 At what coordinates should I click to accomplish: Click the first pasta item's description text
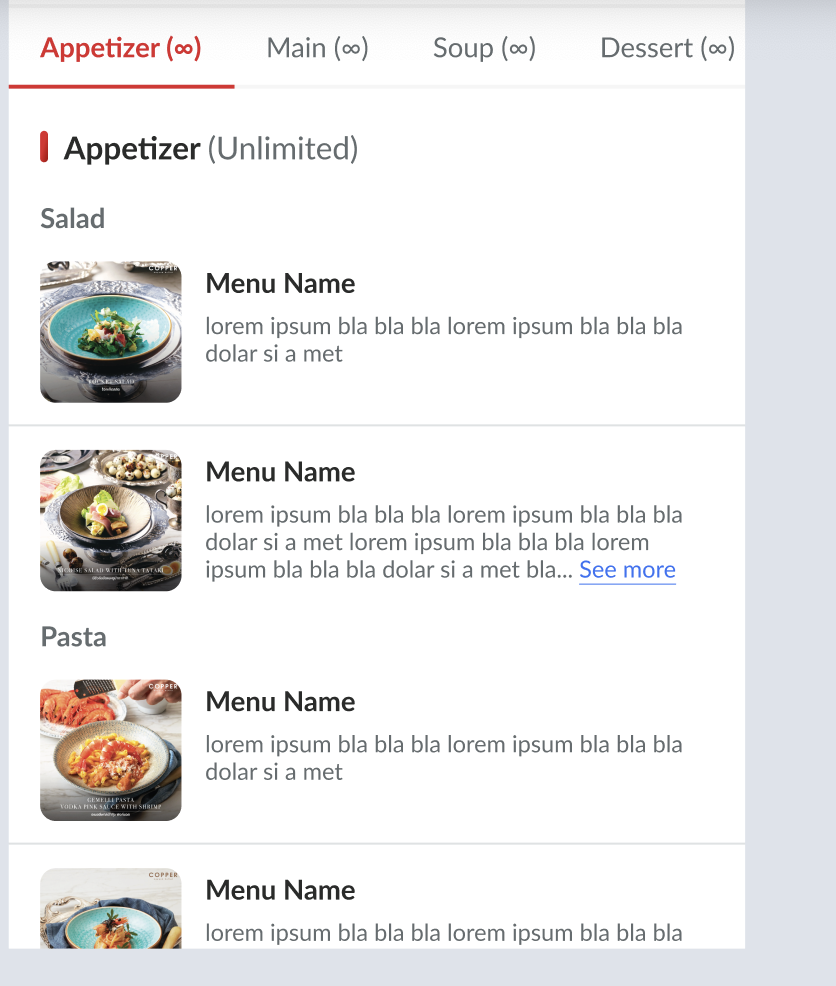443,758
